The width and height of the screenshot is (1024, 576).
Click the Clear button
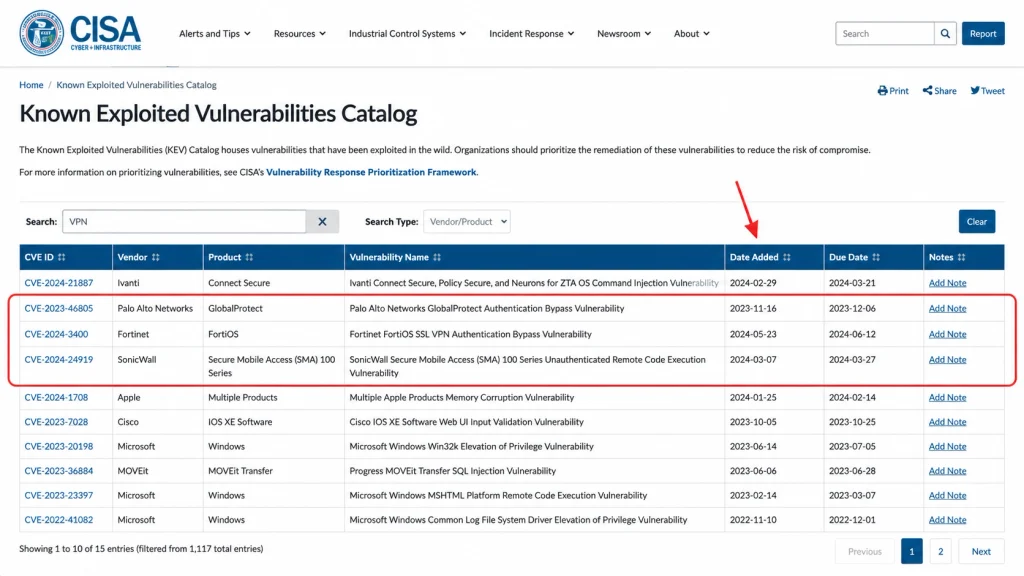point(976,221)
